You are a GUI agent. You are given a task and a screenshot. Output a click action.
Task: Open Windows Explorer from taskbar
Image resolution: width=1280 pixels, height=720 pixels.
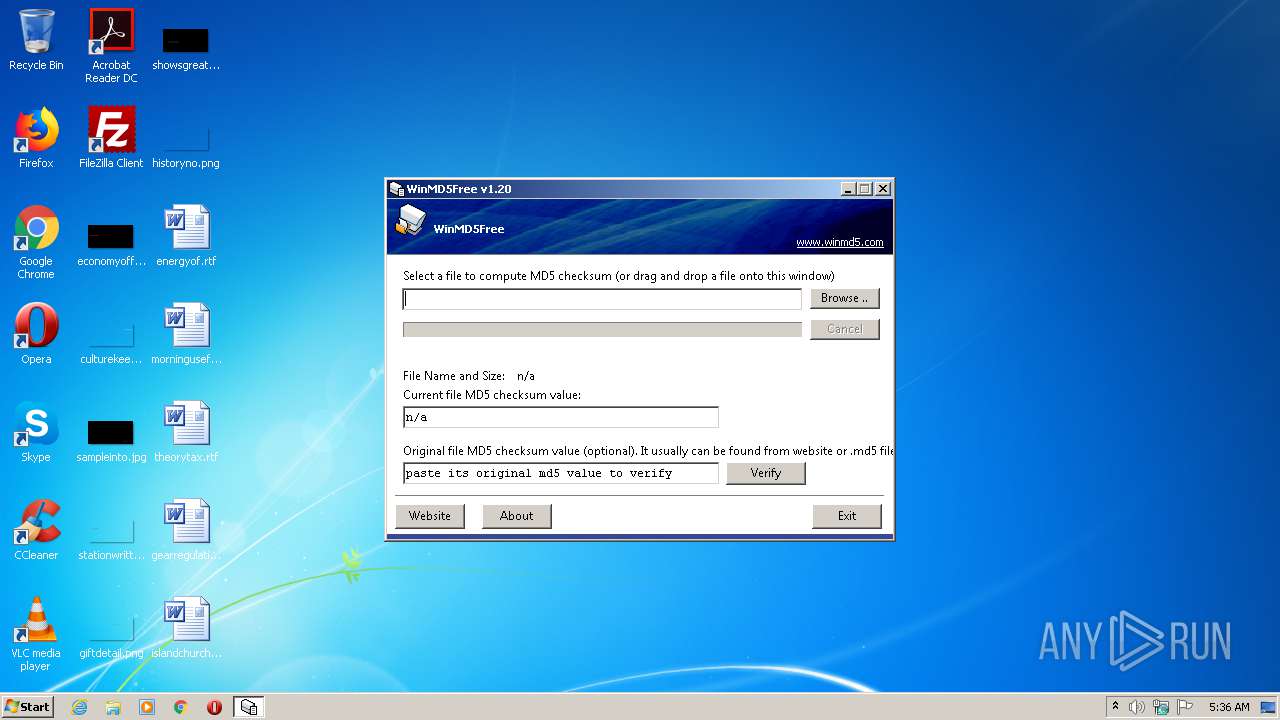[x=113, y=707]
